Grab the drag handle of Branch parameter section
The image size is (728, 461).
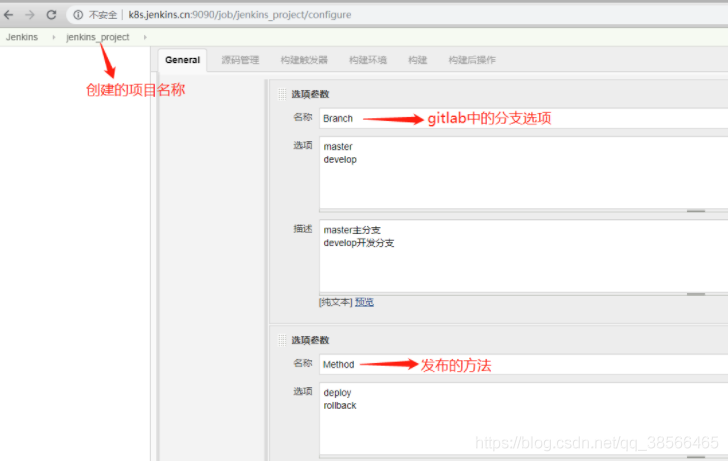[282, 94]
